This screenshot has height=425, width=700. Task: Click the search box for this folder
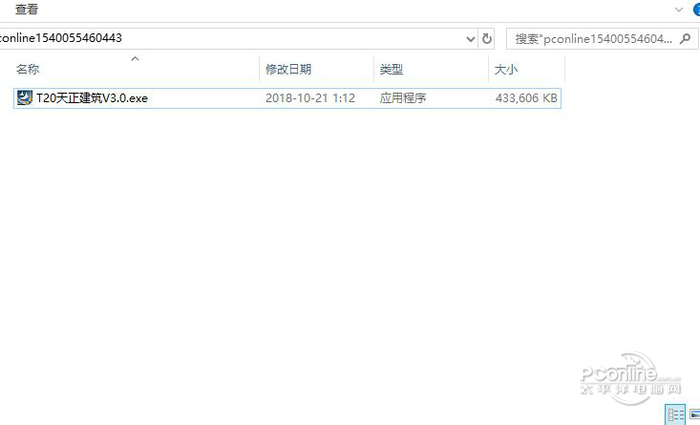tap(602, 39)
